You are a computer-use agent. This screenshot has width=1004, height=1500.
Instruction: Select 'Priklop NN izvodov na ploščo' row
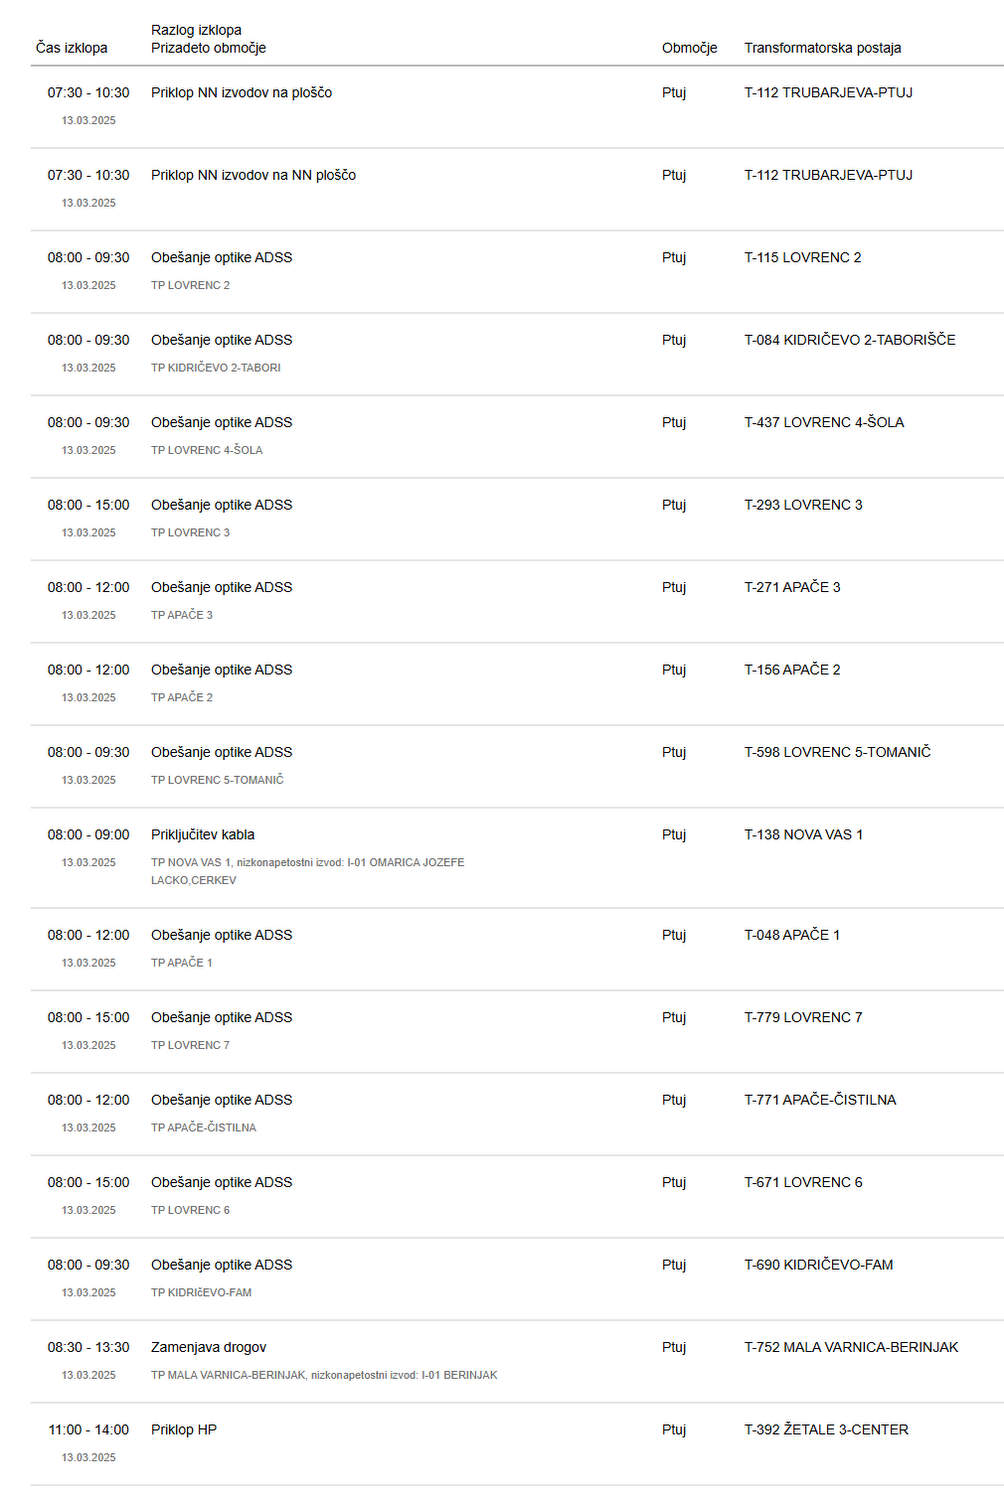pos(517,107)
